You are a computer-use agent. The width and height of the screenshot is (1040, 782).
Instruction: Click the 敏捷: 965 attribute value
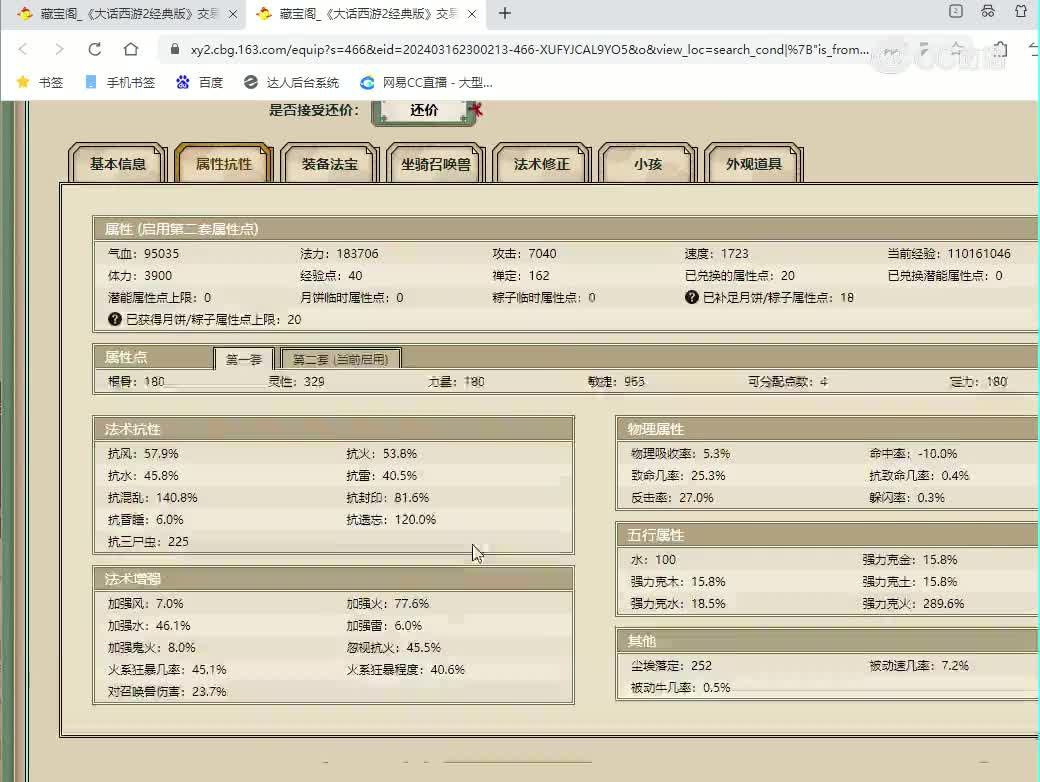point(616,381)
